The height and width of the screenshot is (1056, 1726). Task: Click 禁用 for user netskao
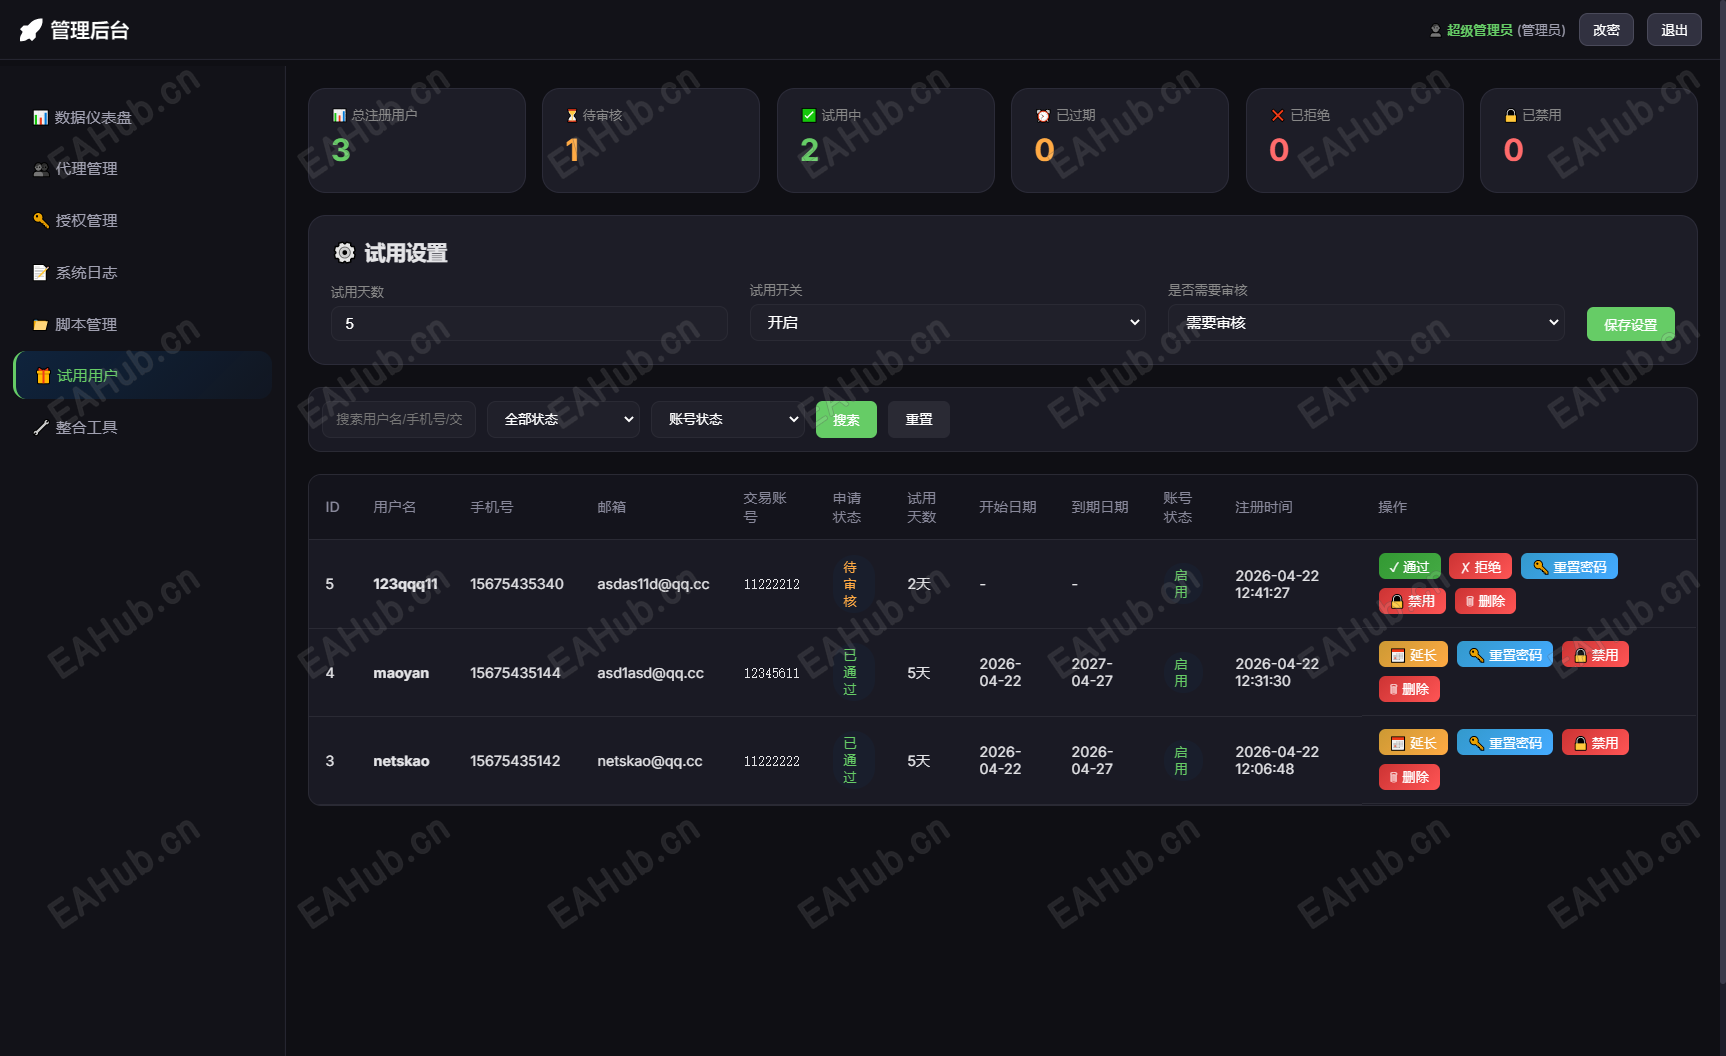(x=1596, y=743)
